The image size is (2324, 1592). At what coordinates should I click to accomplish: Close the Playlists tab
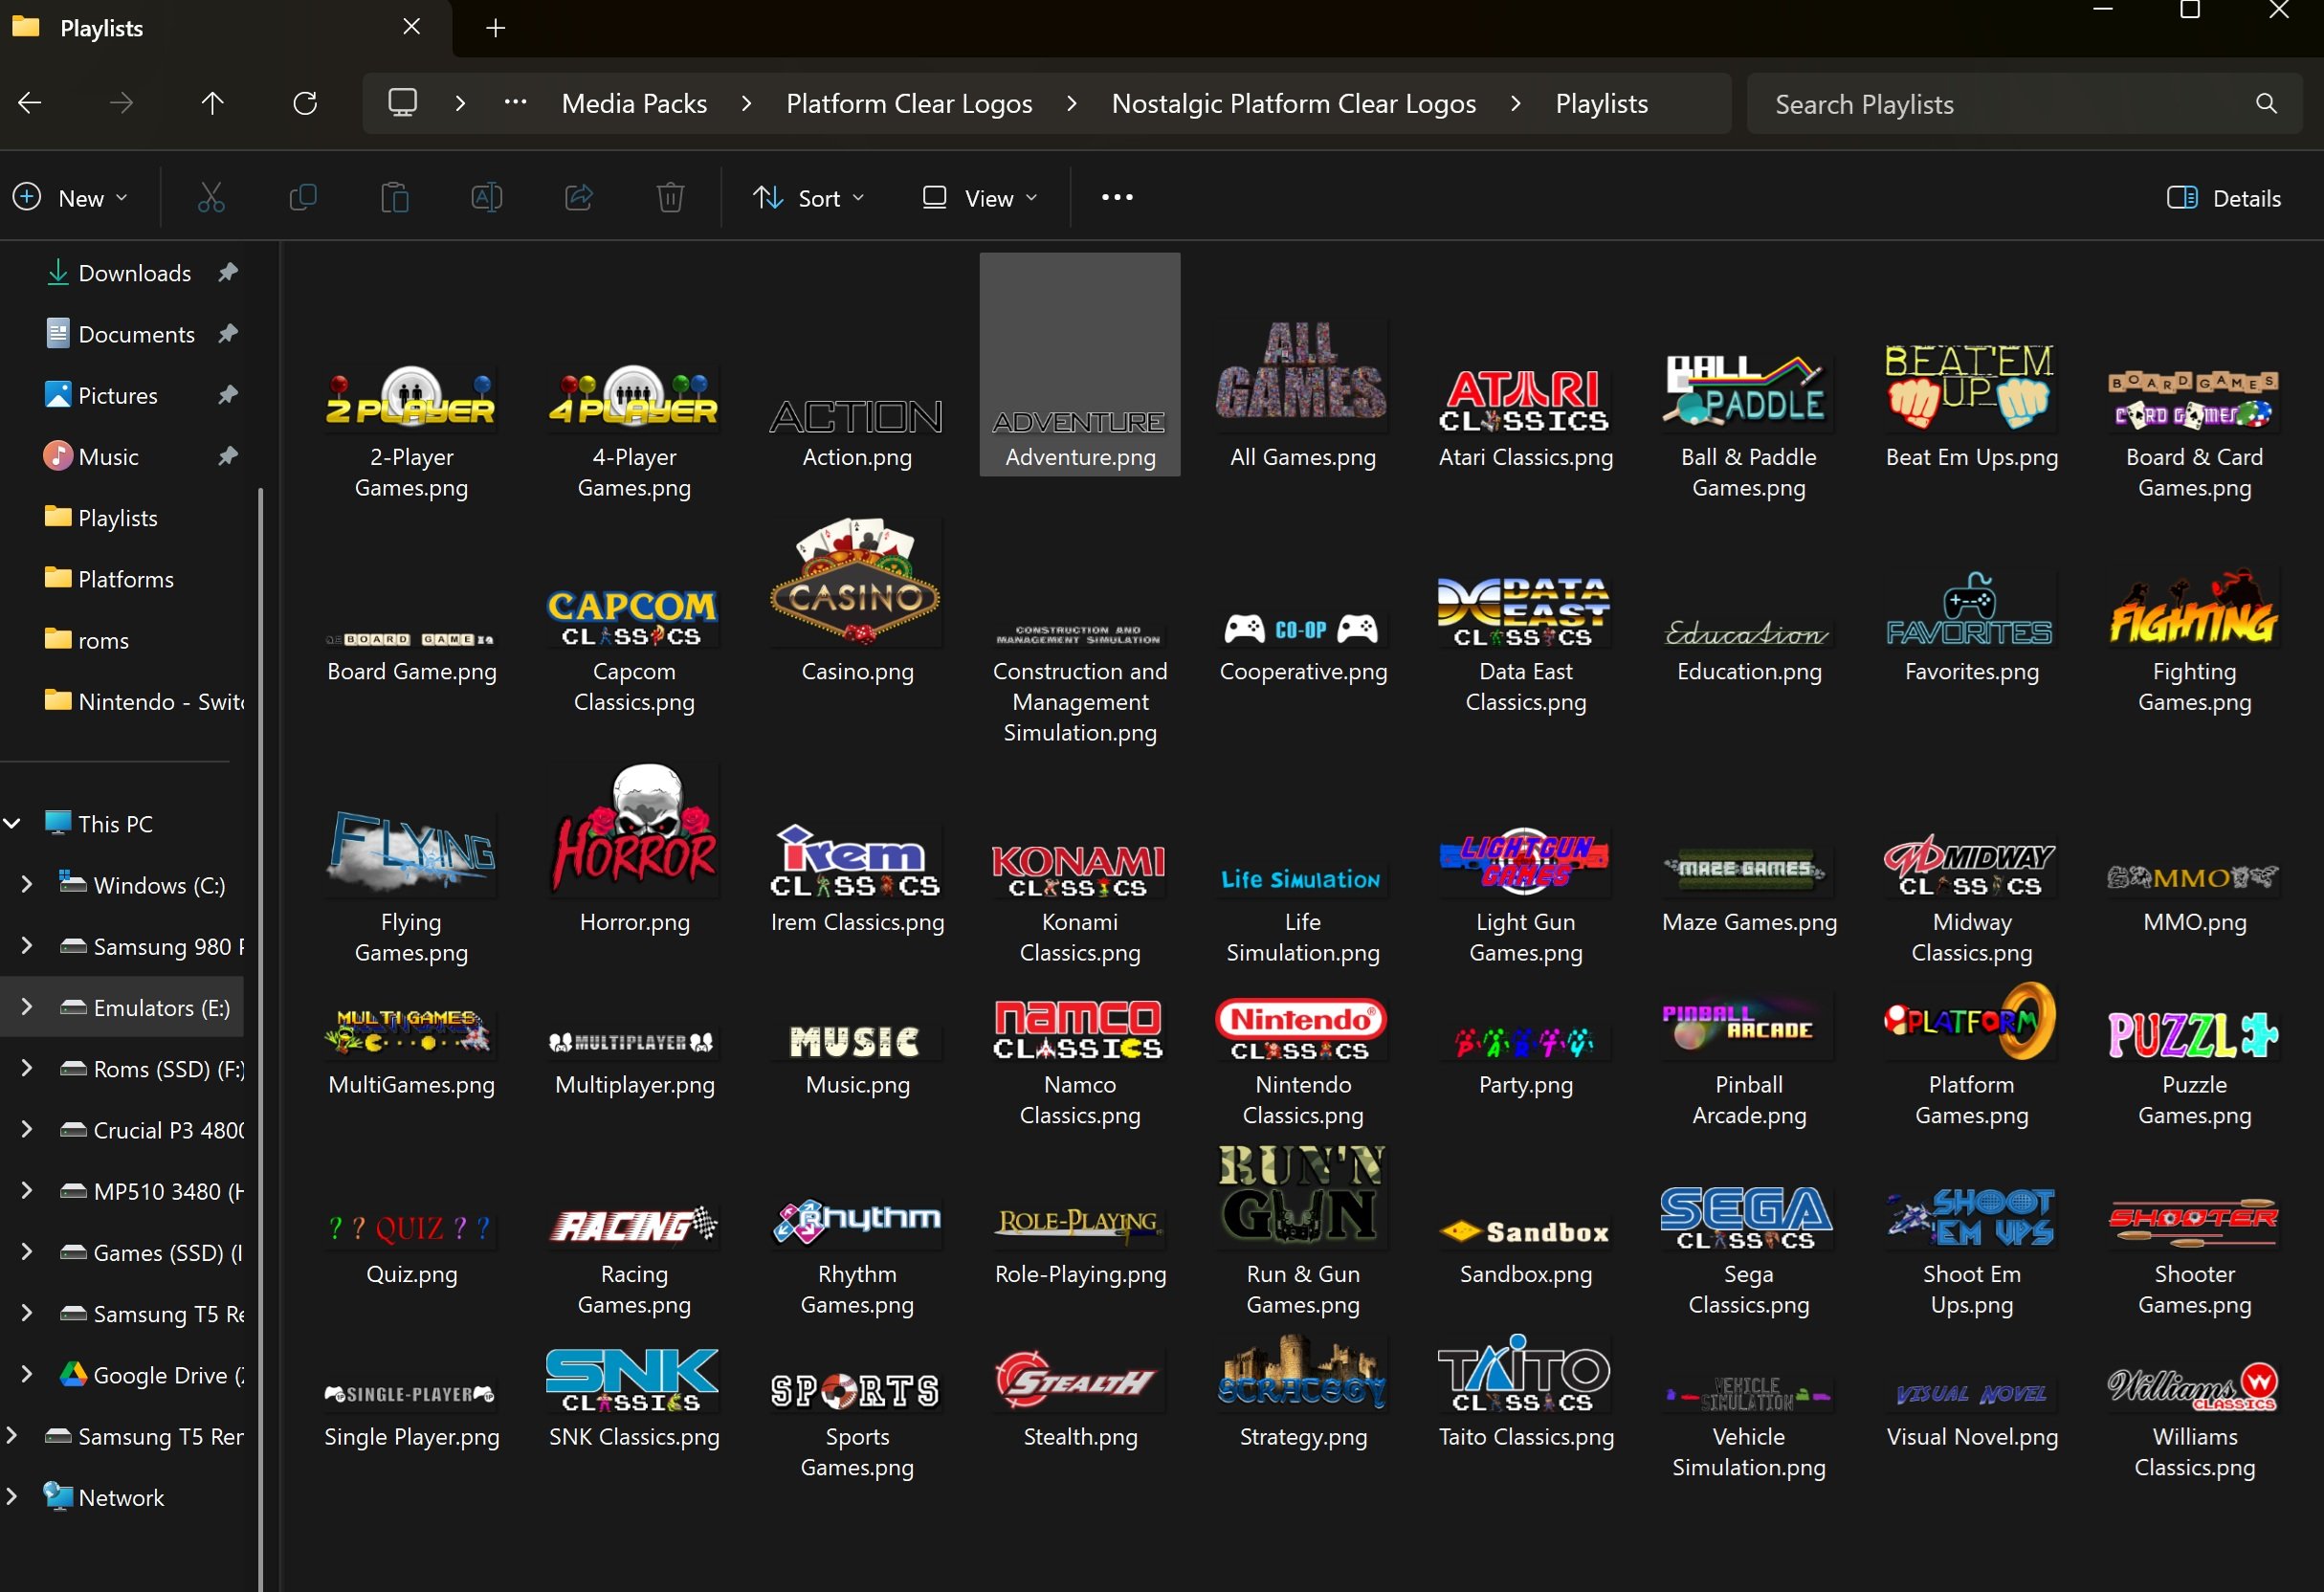point(411,27)
